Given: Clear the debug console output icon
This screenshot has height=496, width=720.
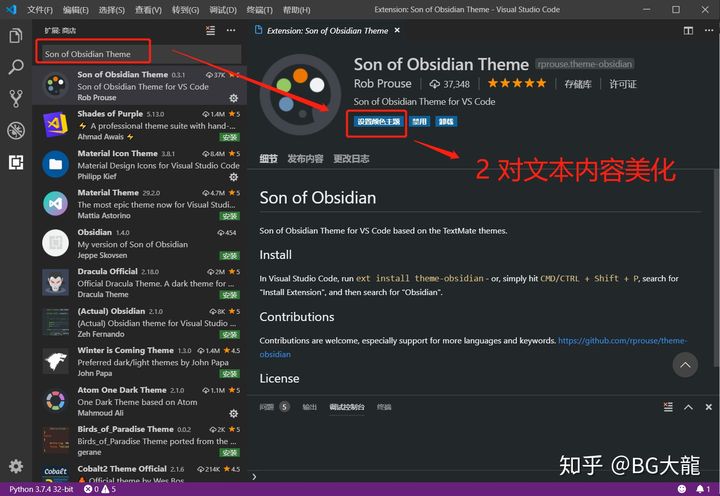Looking at the screenshot, I should (x=668, y=407).
